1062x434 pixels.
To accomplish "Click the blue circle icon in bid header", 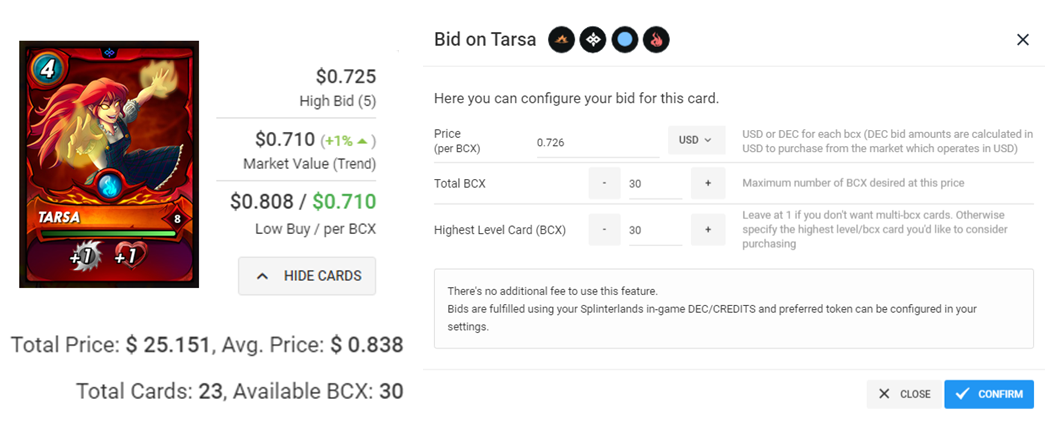I will coord(624,40).
